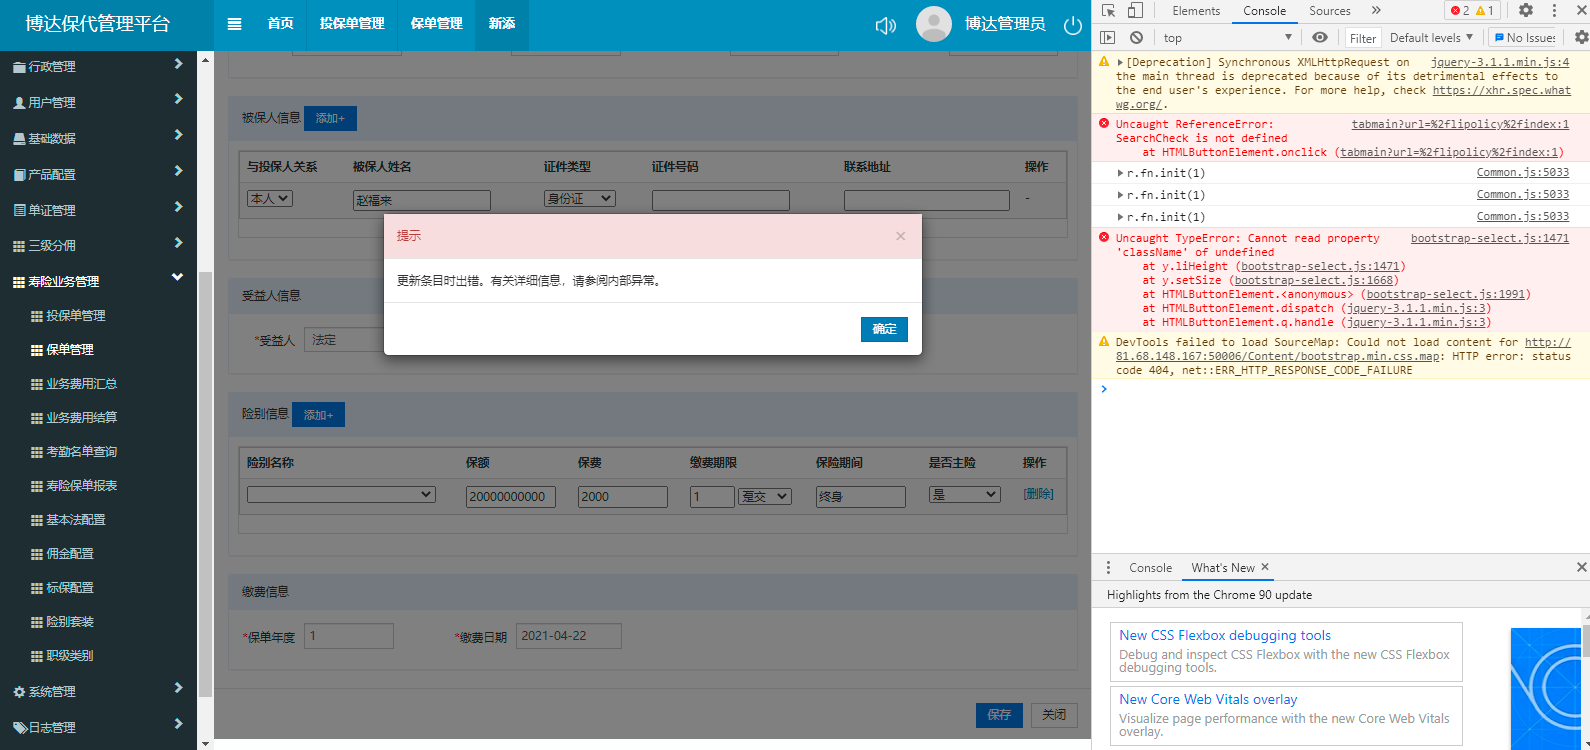Click the 确定 button in dialog
Screen dimensions: 1590x750
point(884,329)
